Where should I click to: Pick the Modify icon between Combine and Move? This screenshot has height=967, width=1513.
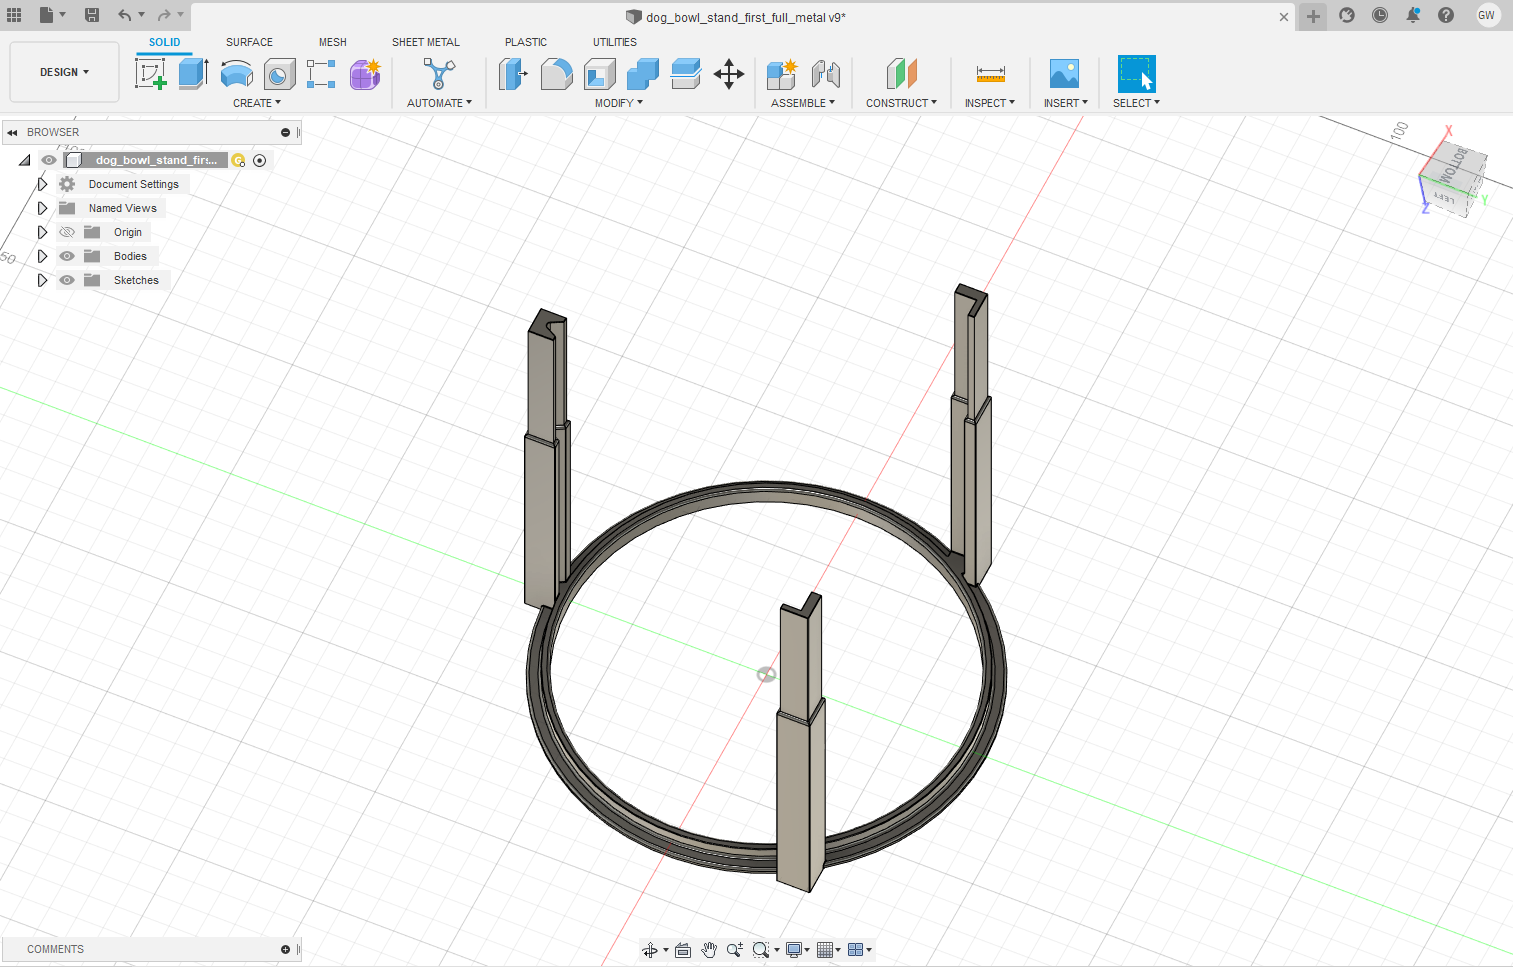point(685,74)
